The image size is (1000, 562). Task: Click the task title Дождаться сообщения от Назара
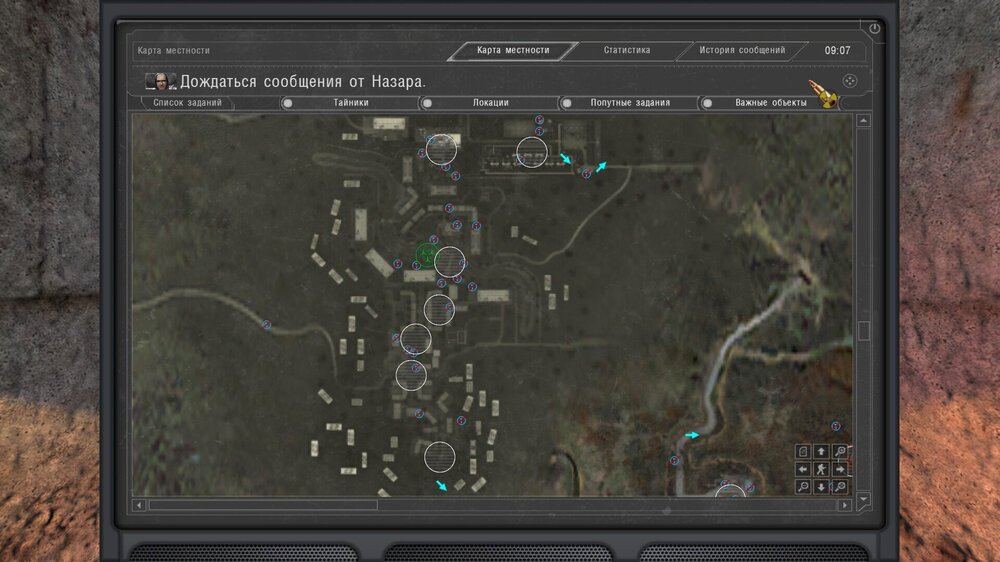(x=303, y=82)
